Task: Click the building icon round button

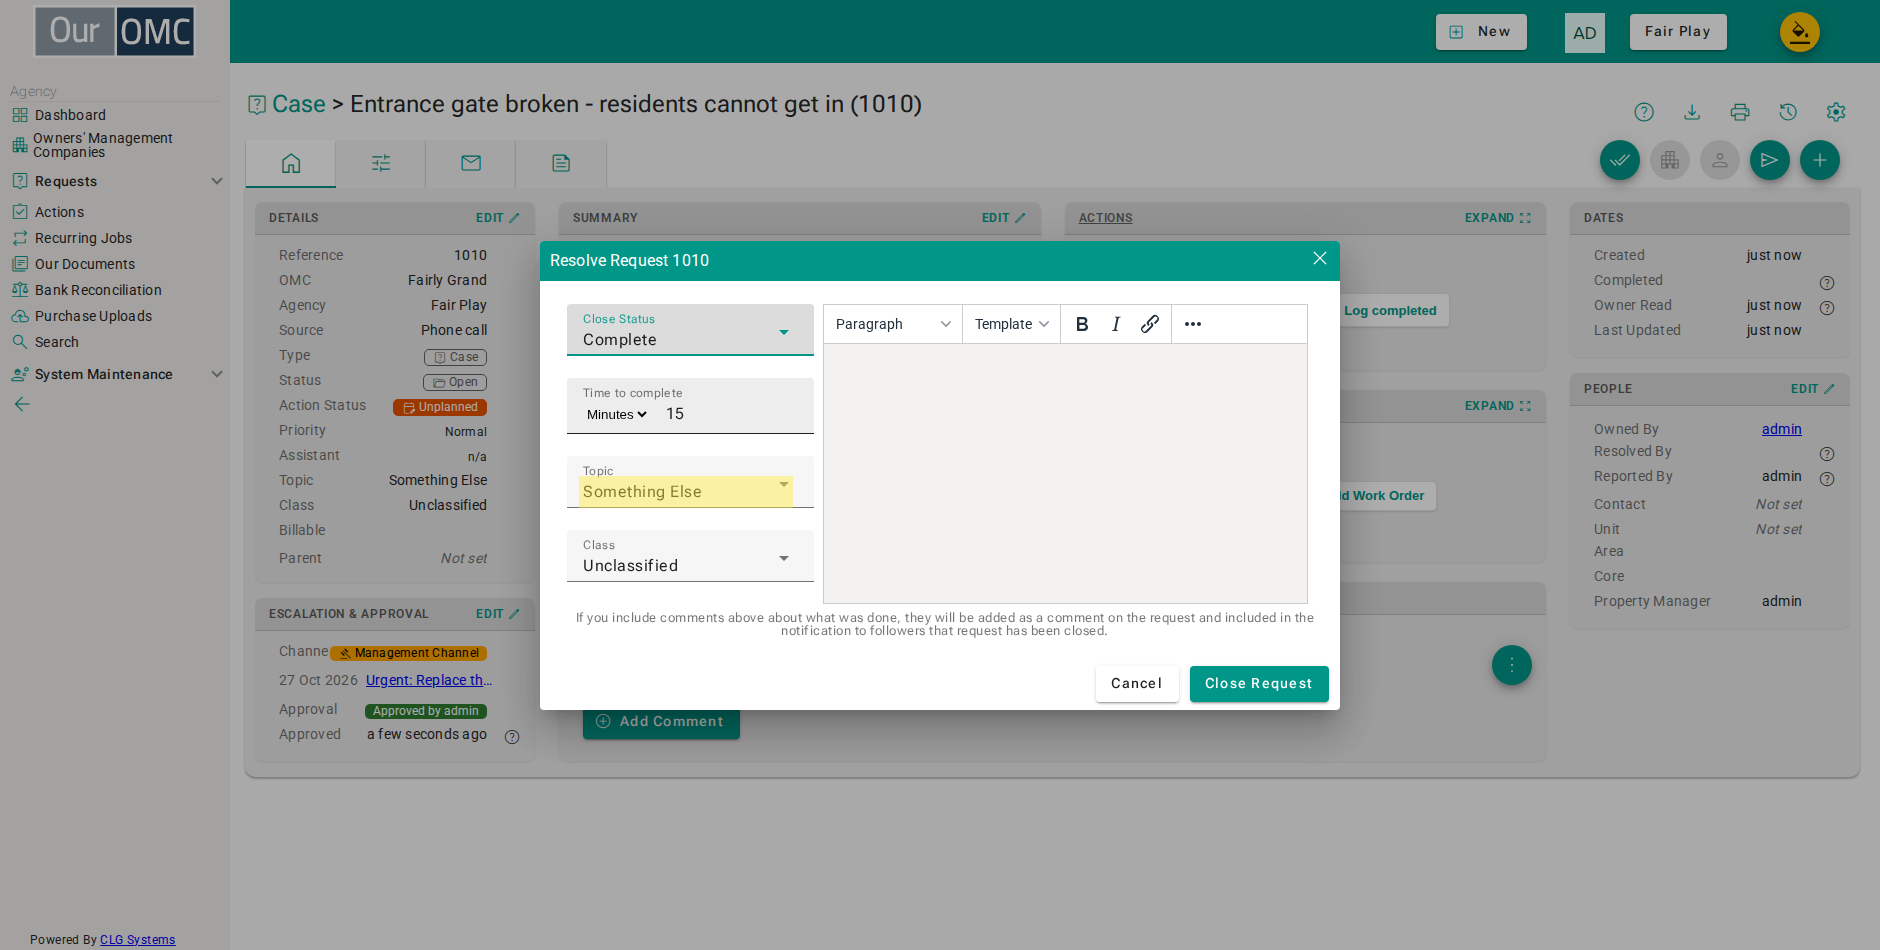Action: pyautogui.click(x=1670, y=160)
